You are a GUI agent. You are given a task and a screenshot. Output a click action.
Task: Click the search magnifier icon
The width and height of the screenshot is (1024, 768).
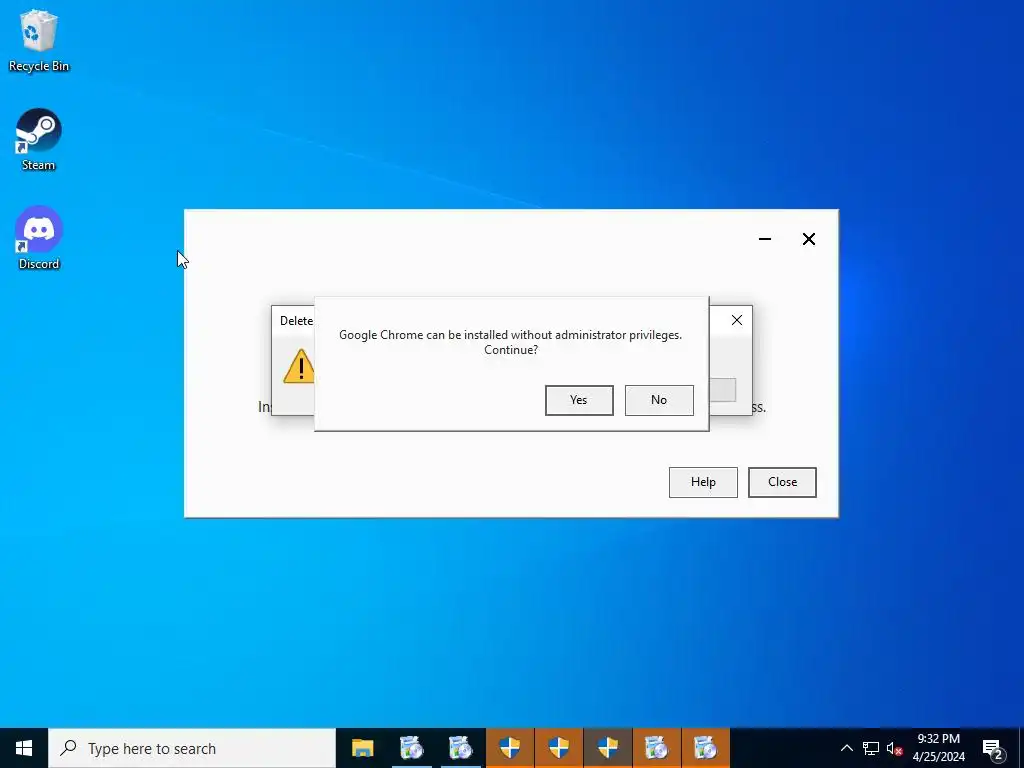coord(68,748)
